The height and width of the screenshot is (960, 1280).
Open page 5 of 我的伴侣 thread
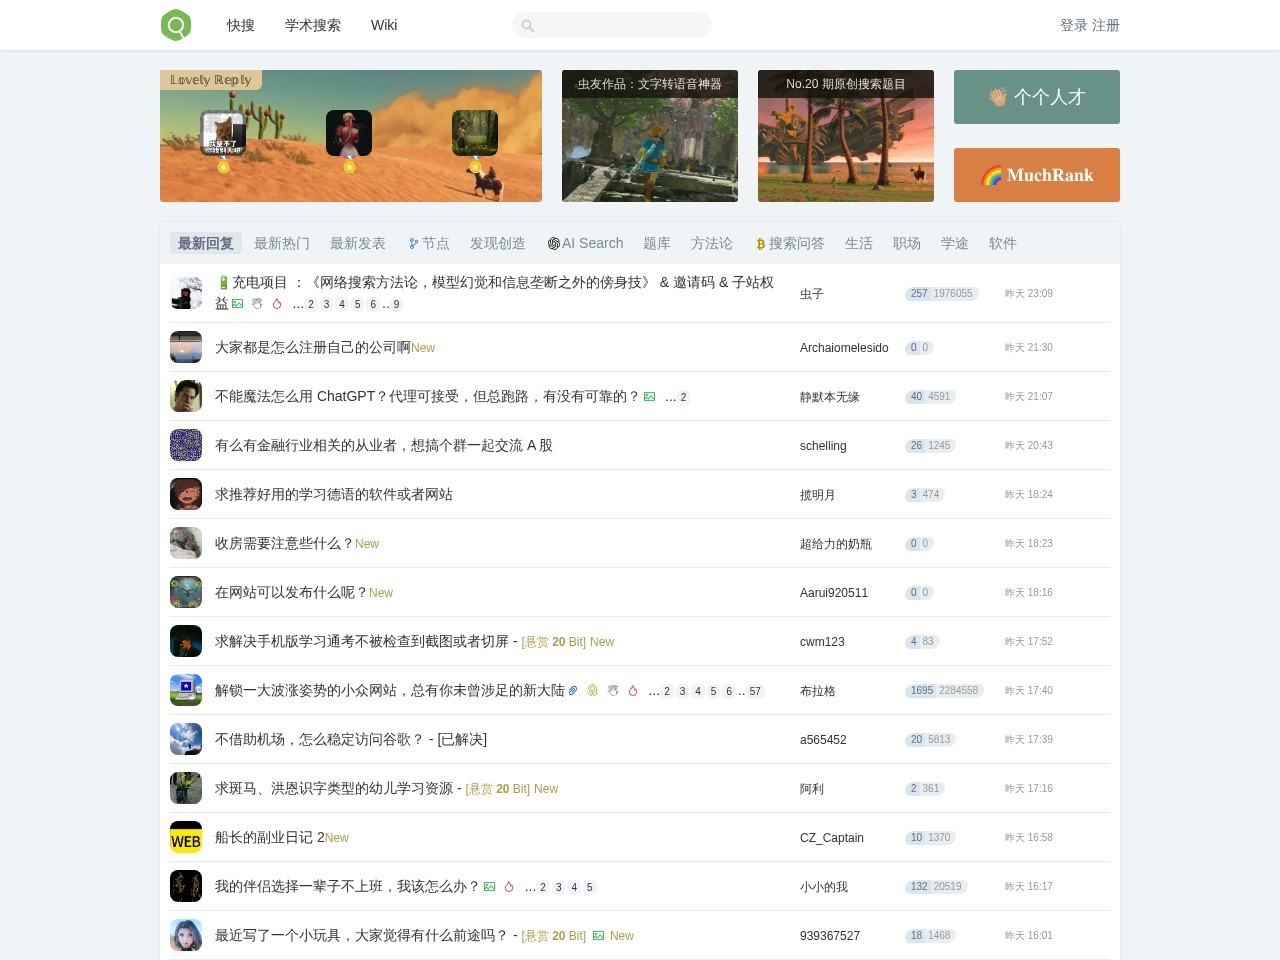click(590, 887)
